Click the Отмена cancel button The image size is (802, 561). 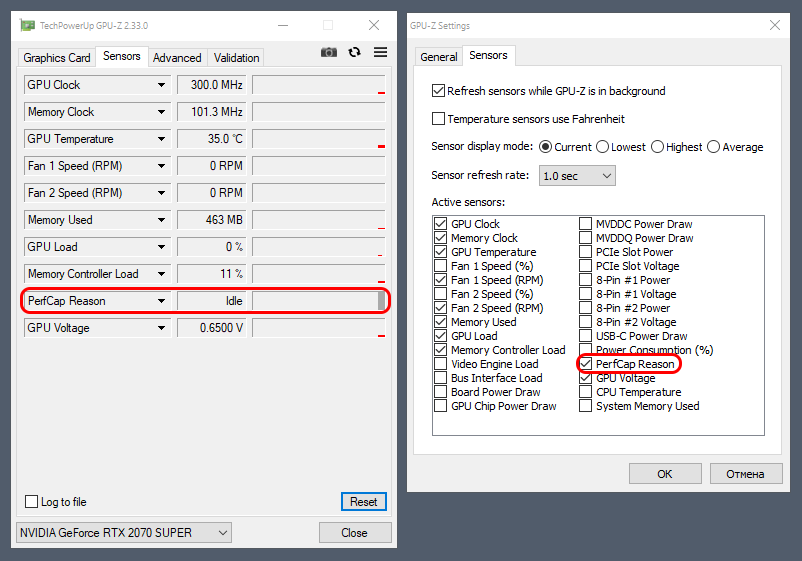[x=746, y=474]
